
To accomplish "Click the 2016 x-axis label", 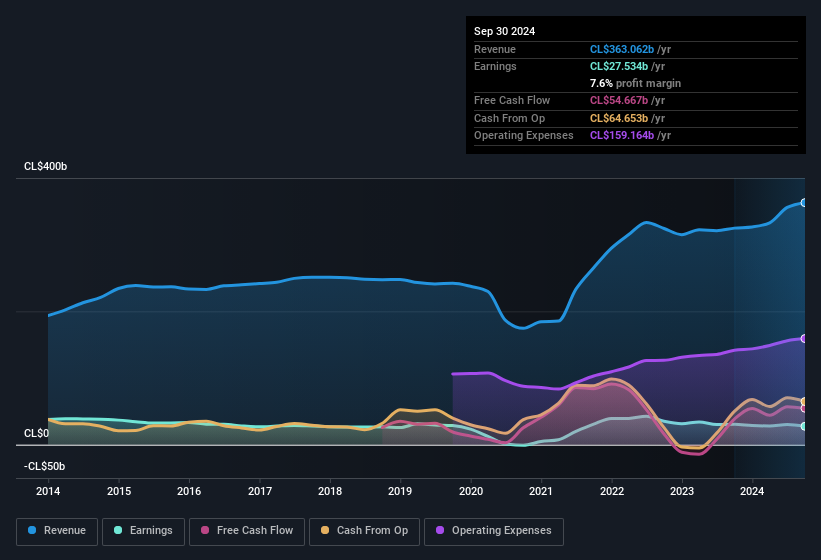I will pyautogui.click(x=189, y=491).
